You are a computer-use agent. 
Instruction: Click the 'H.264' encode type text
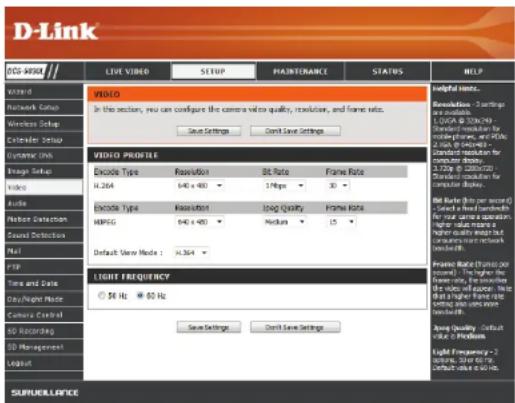point(104,186)
